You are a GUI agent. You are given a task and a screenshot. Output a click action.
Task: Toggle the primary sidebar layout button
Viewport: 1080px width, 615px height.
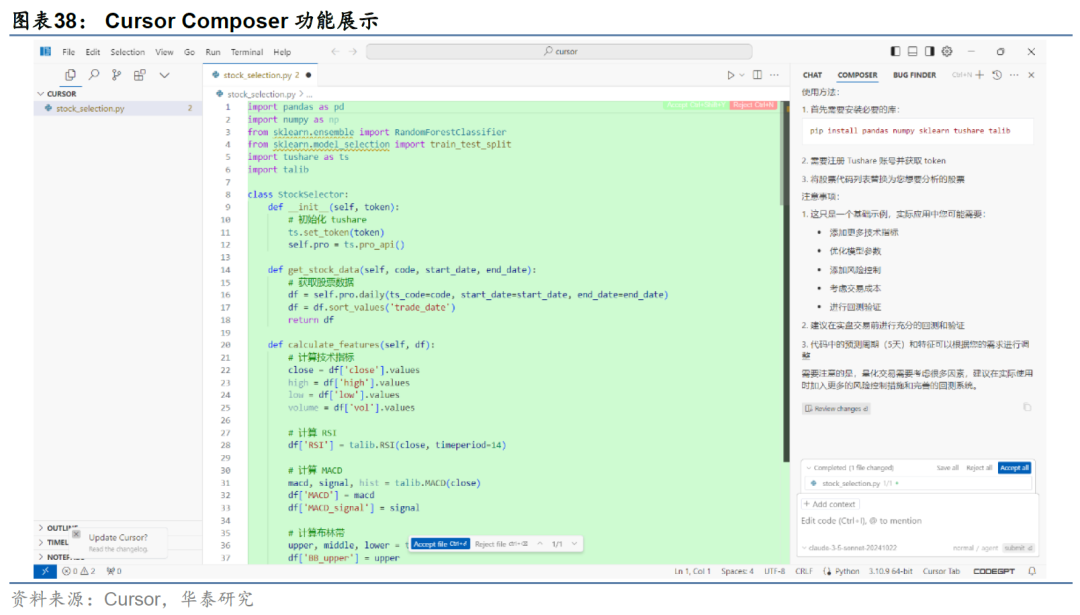tap(895, 52)
